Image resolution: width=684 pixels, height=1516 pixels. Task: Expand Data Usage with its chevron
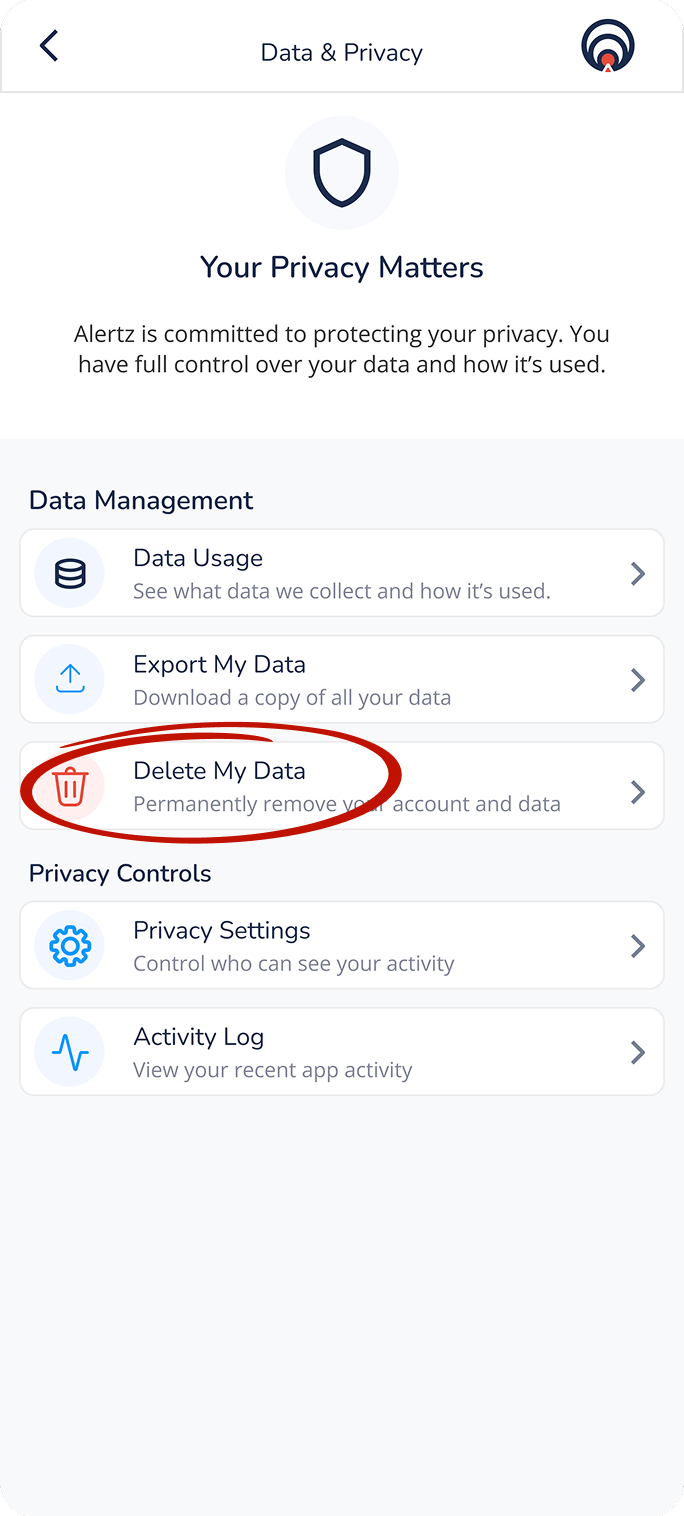637,573
